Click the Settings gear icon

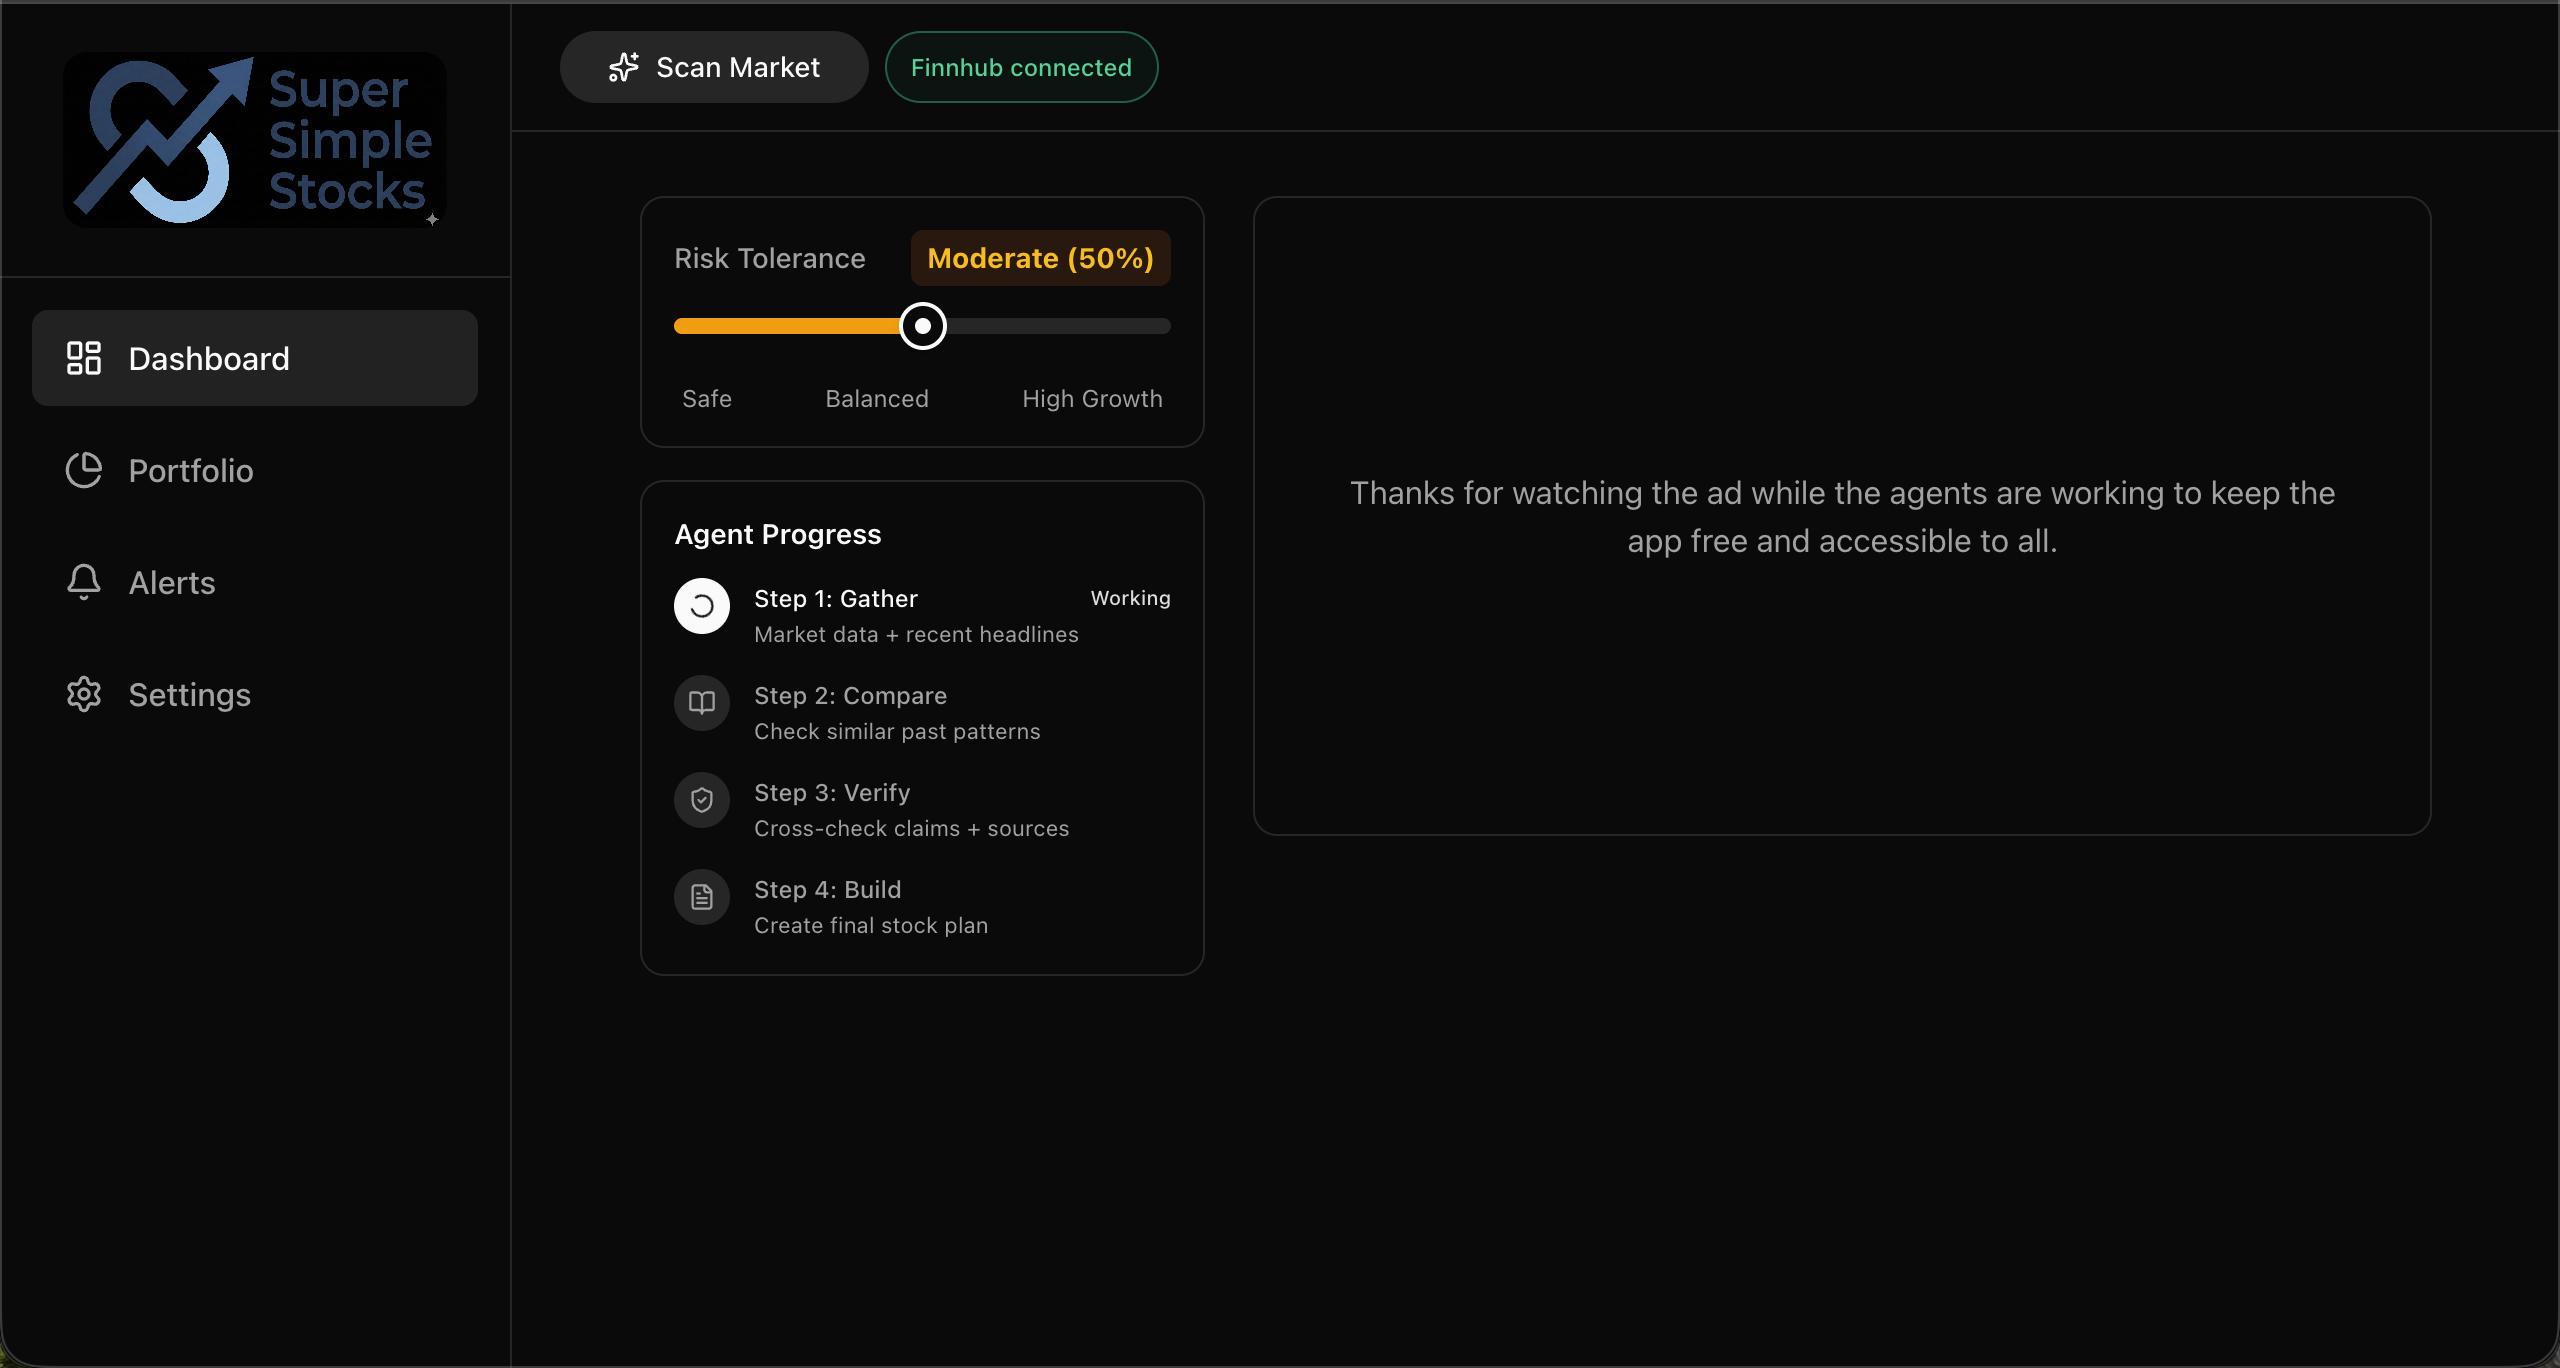tap(84, 694)
